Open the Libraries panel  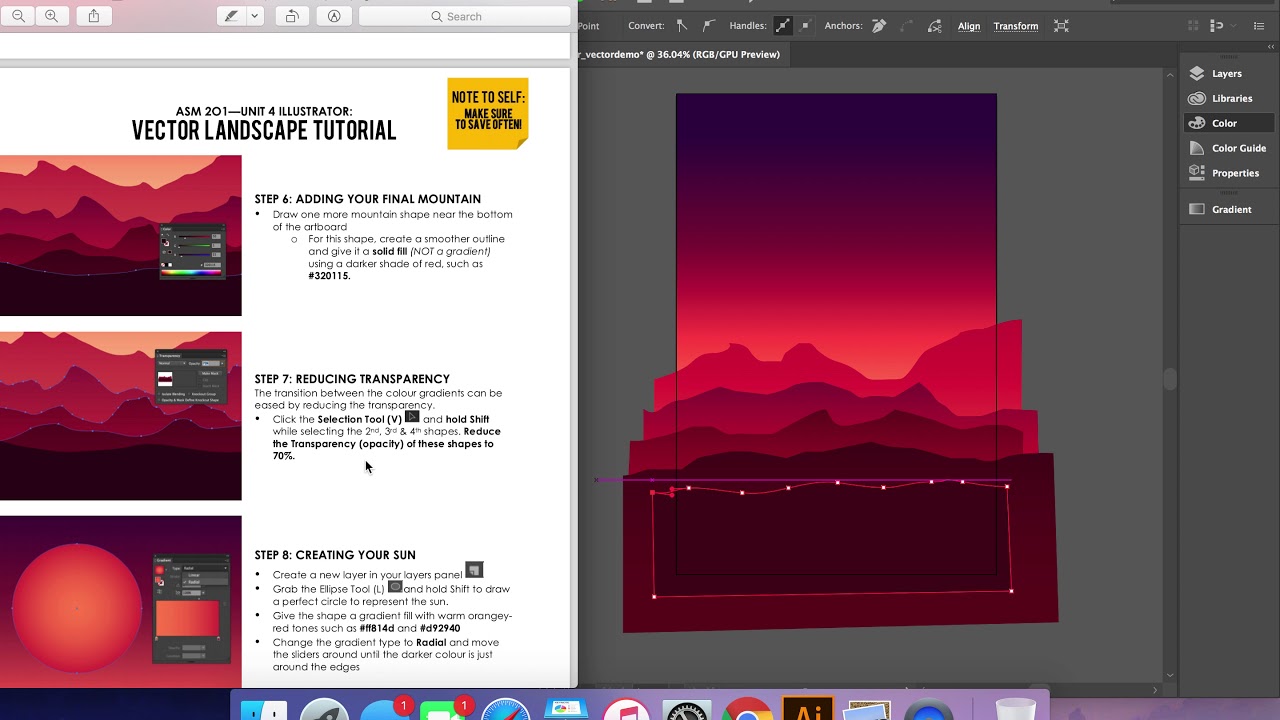[x=1230, y=98]
